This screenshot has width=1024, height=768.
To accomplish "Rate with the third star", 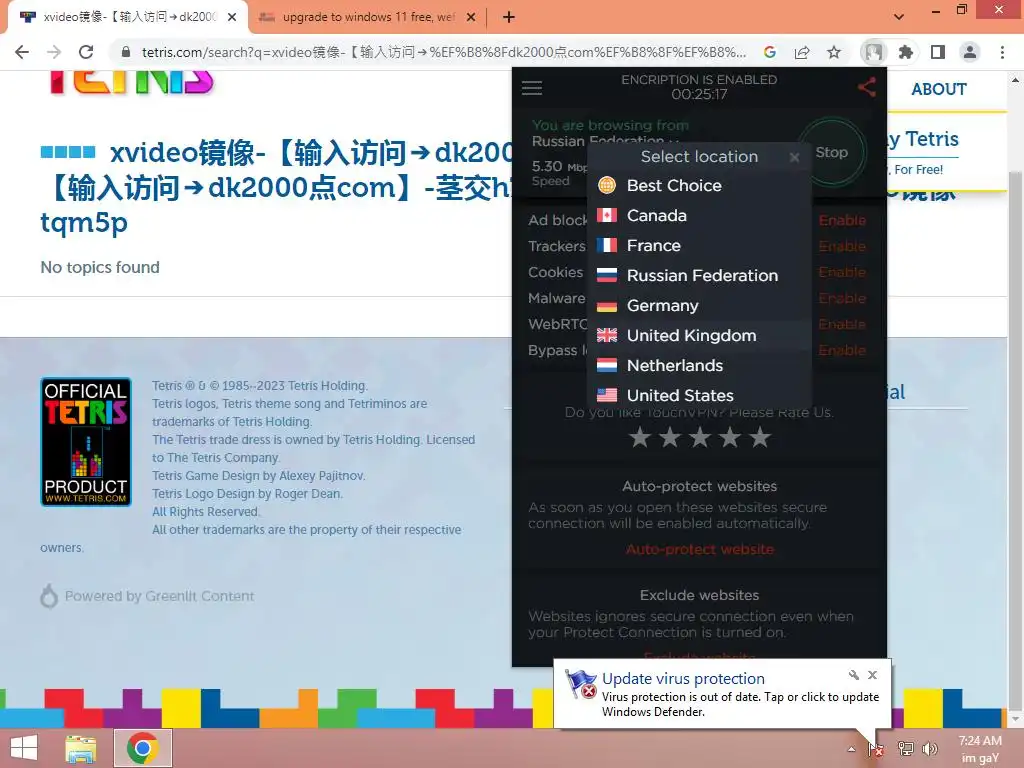I will [x=700, y=438].
